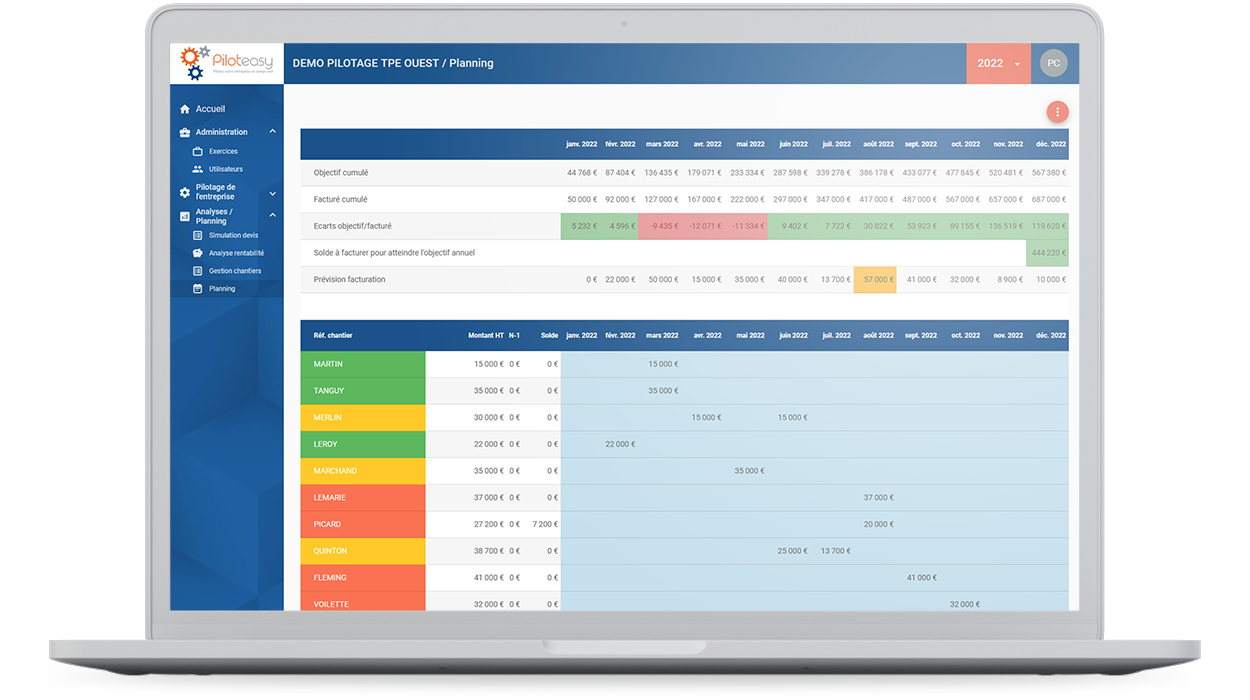
Task: Click the Accueil home icon
Action: tap(184, 109)
